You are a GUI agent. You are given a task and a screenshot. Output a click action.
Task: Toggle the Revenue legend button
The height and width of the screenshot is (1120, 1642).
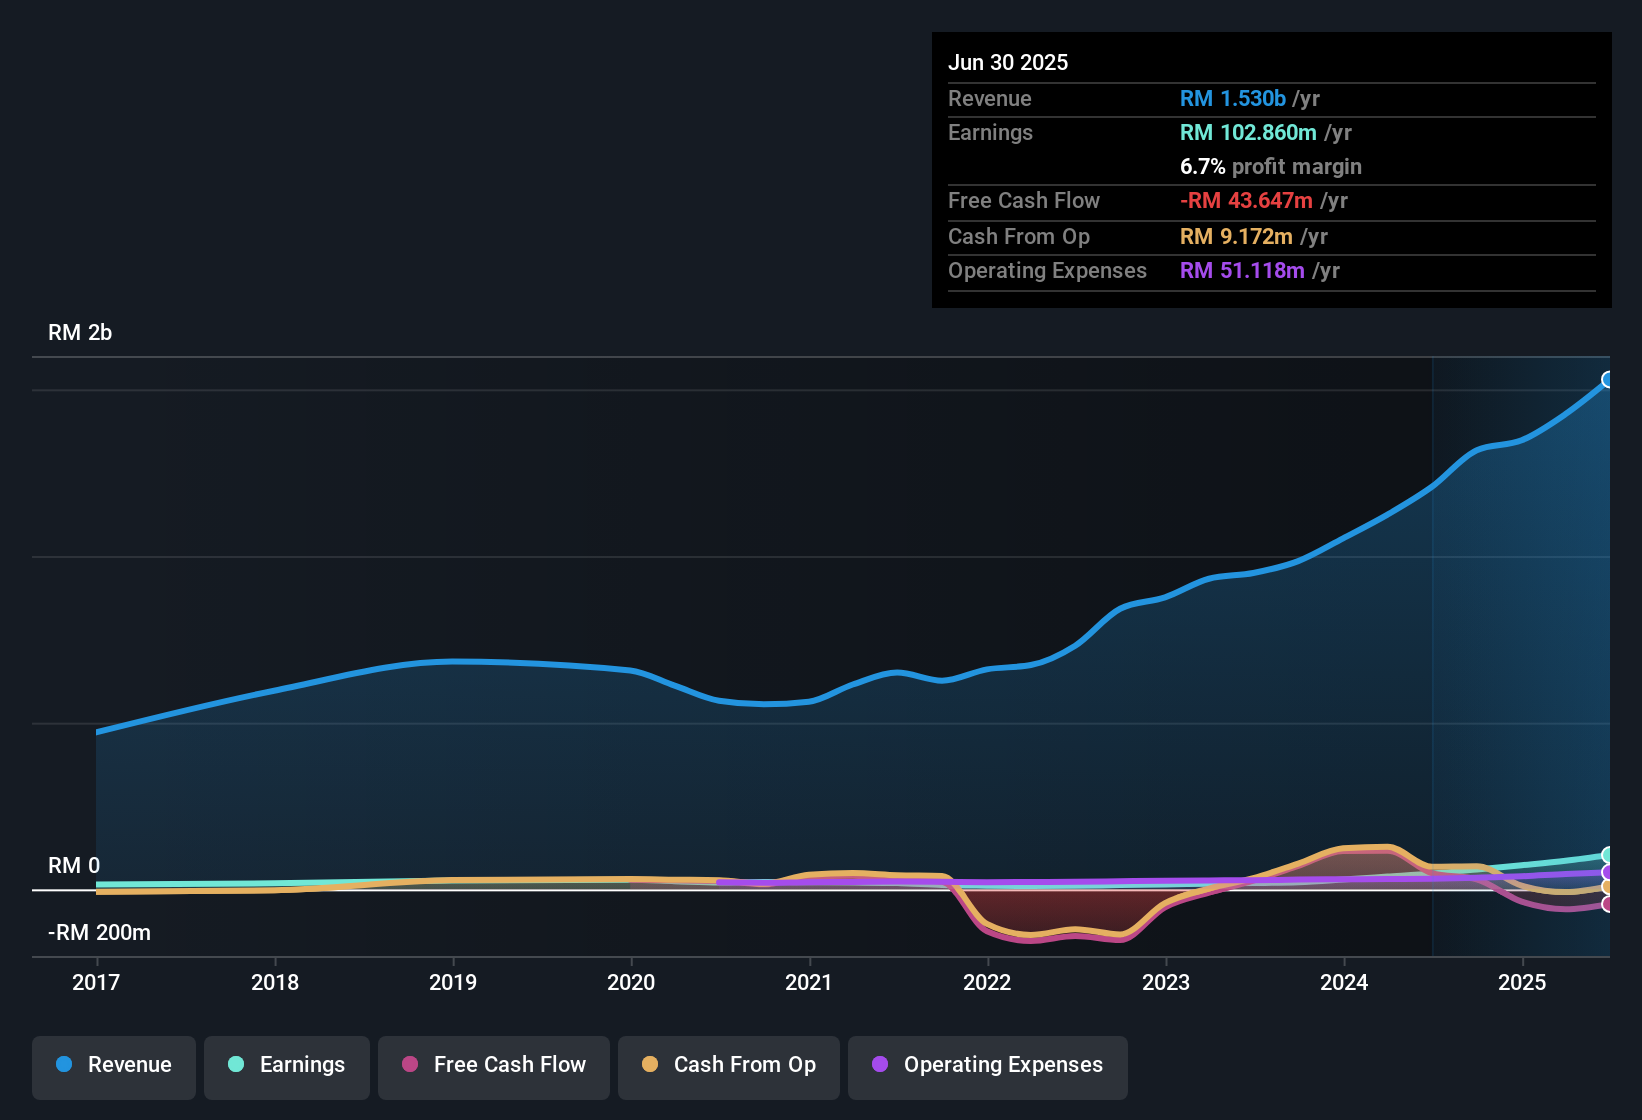coord(114,1068)
